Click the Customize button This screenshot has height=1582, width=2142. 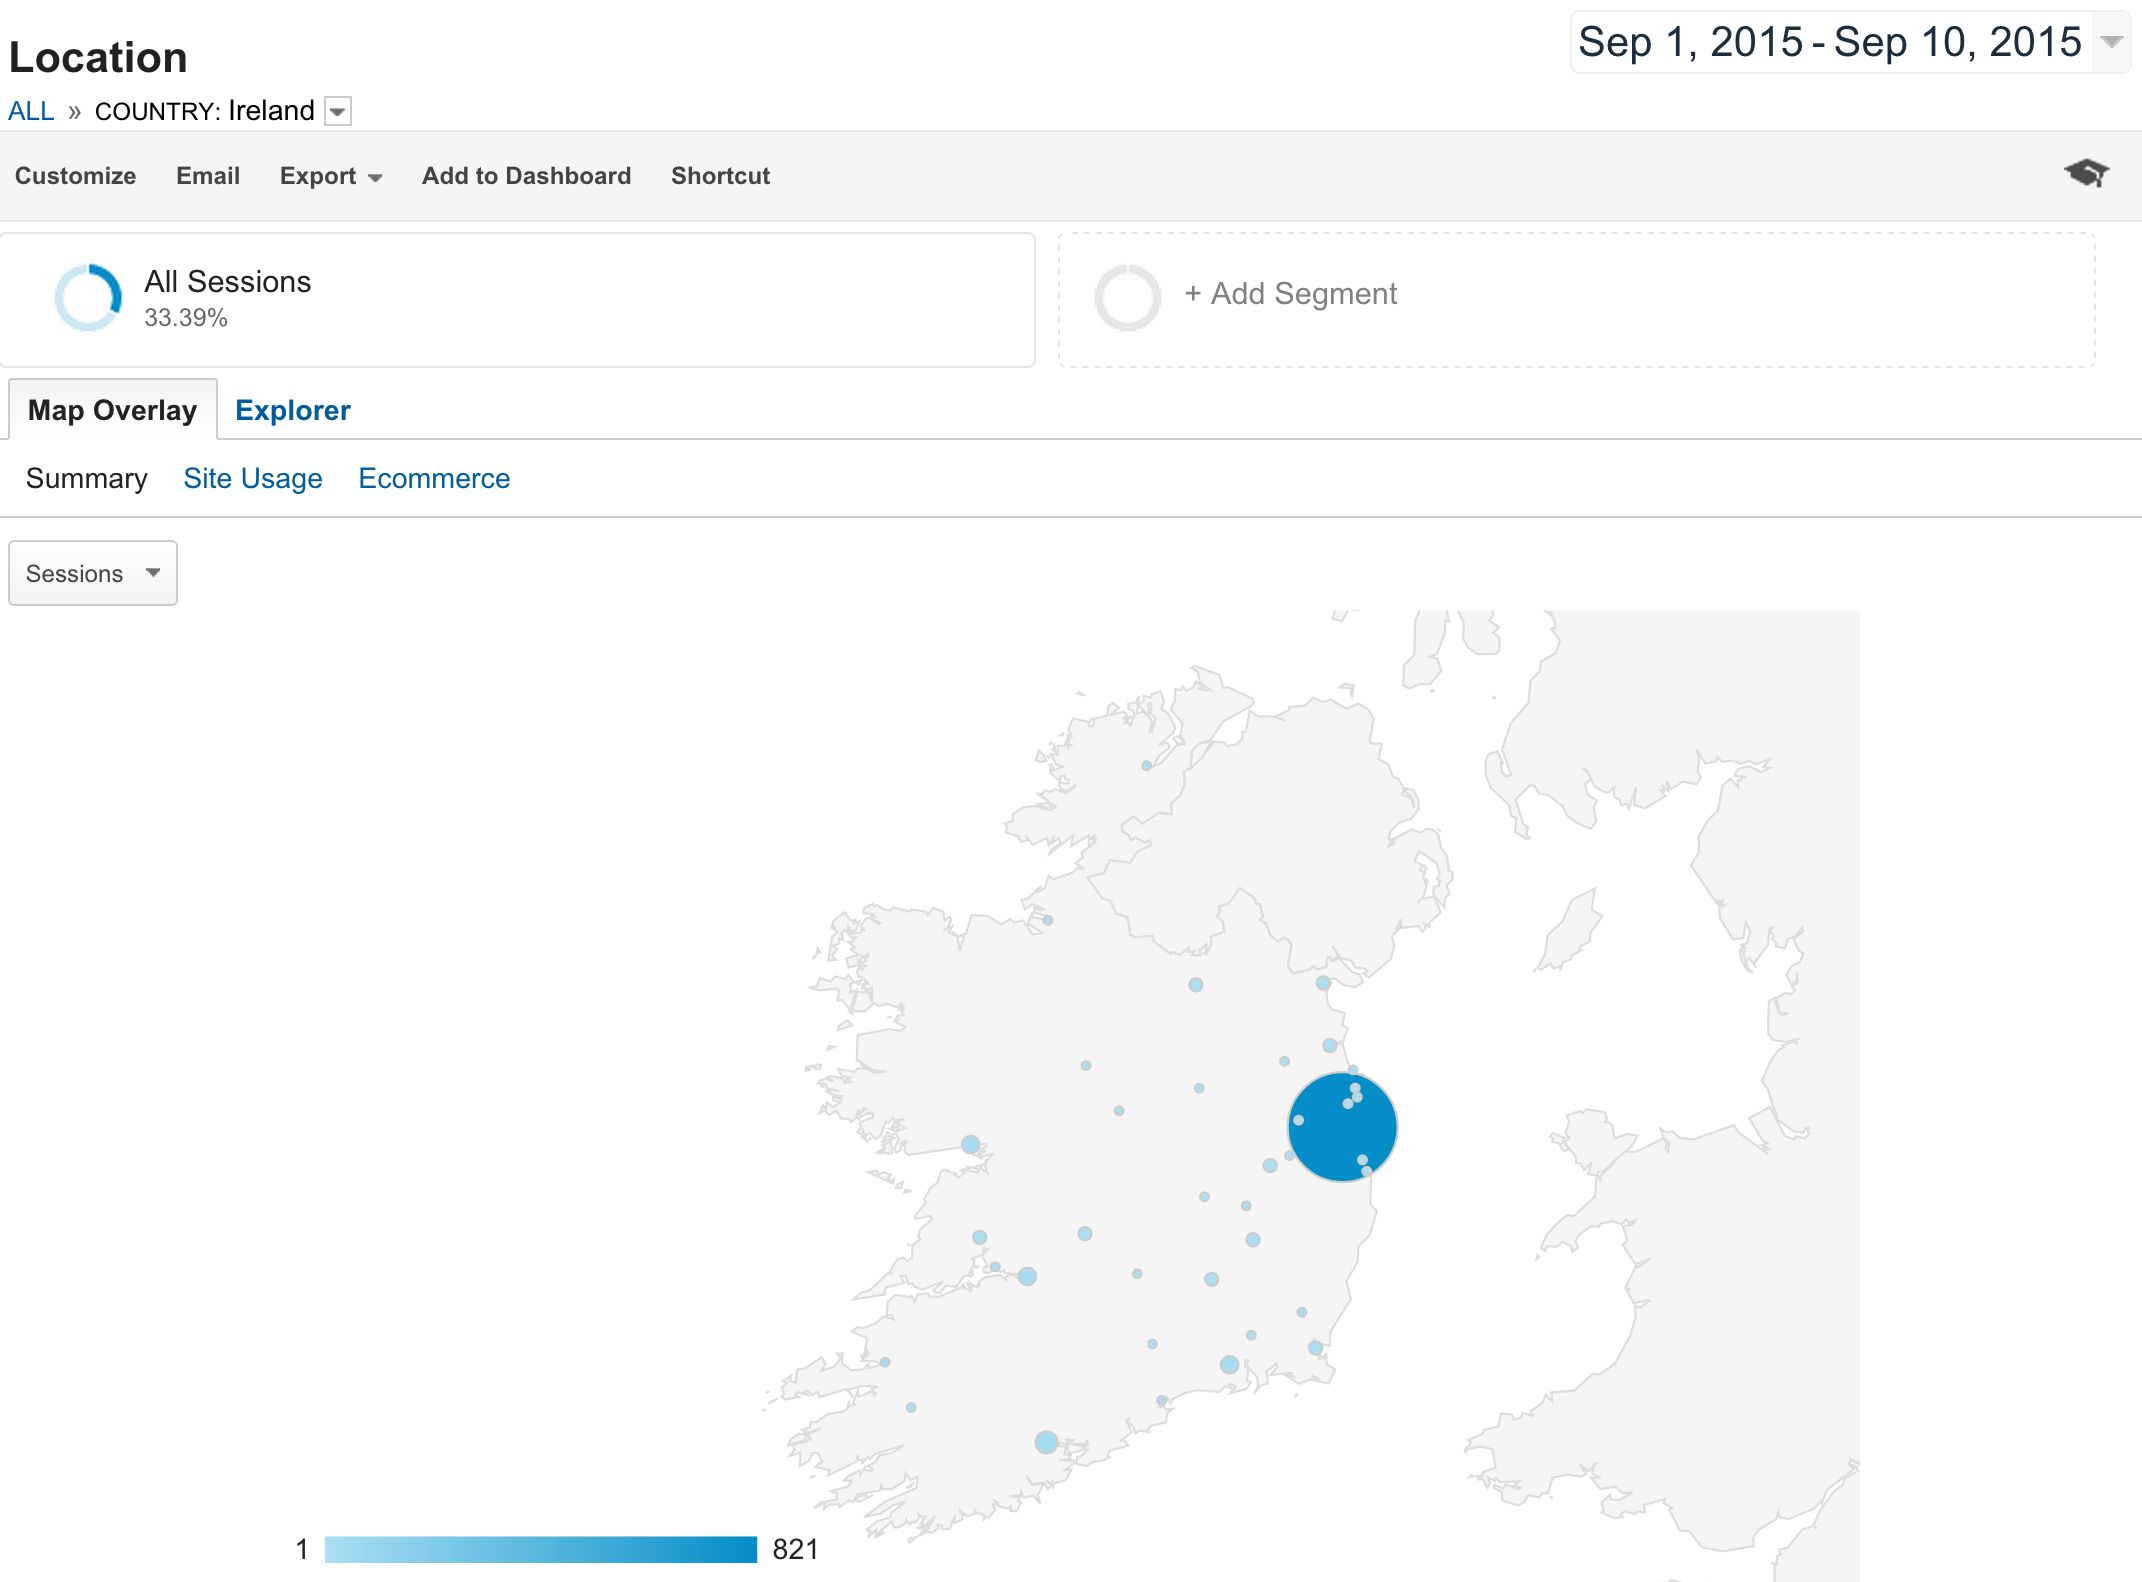(75, 176)
